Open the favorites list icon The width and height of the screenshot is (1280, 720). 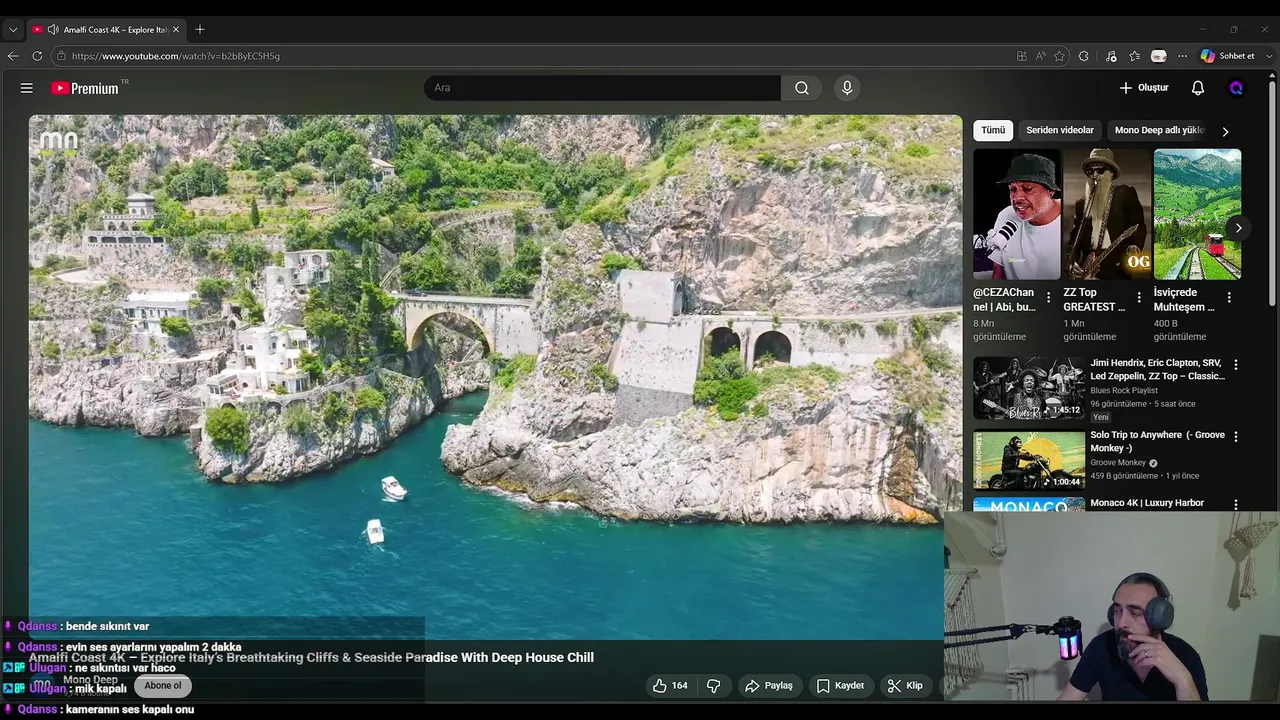tap(1134, 56)
